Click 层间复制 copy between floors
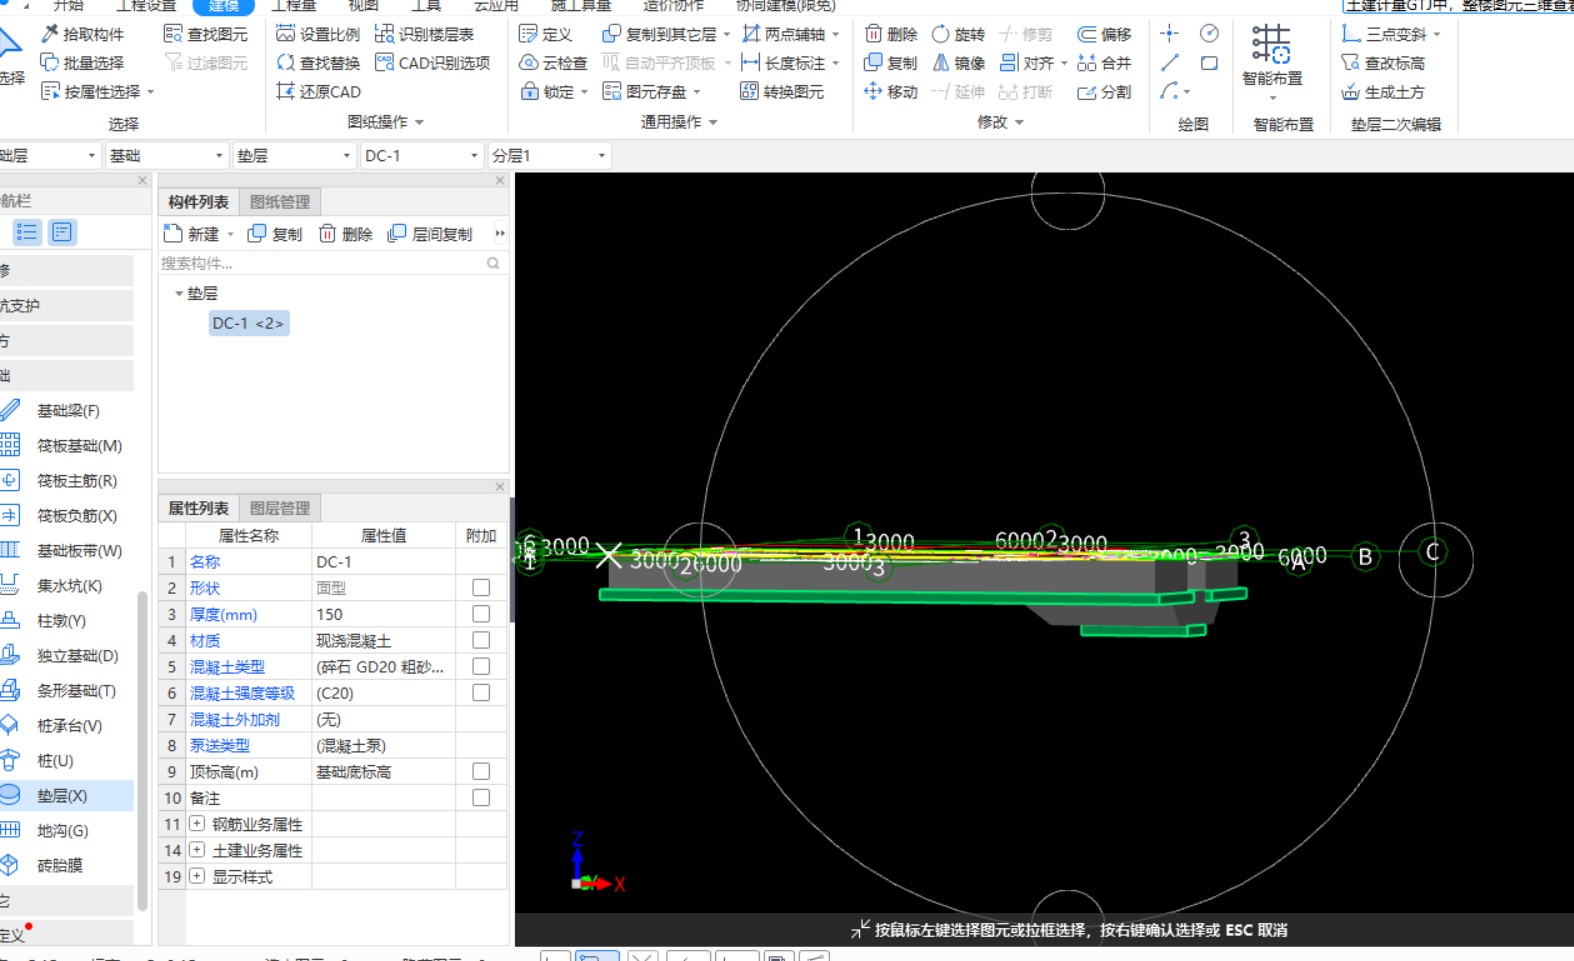1574x961 pixels. coord(431,234)
